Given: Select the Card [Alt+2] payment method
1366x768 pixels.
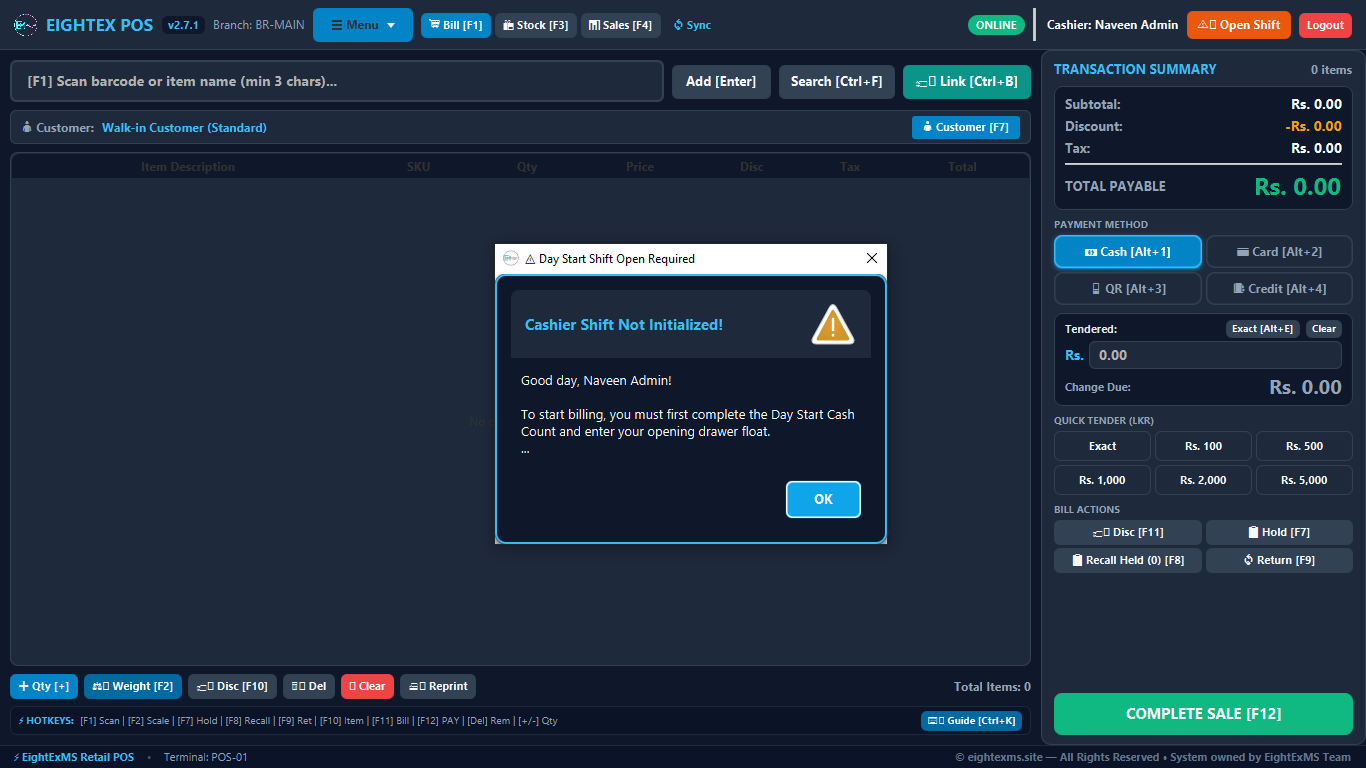Looking at the screenshot, I should coord(1279,252).
